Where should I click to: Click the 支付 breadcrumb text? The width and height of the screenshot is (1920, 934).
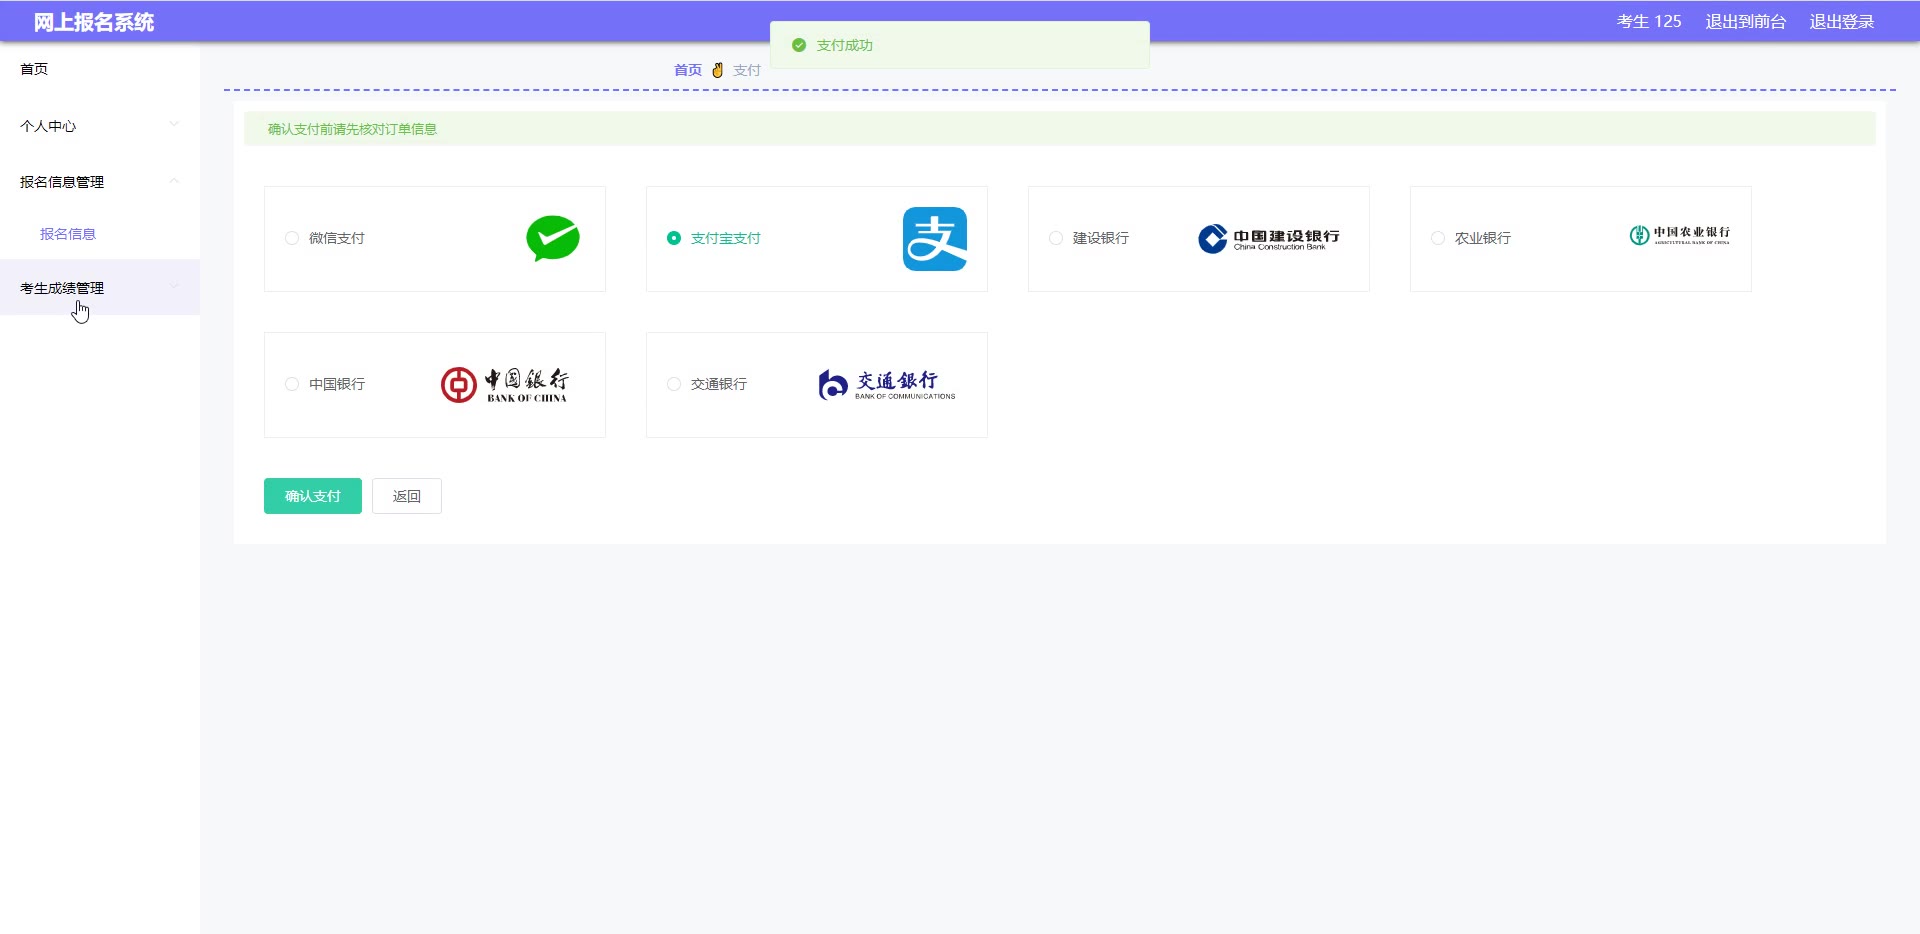747,70
